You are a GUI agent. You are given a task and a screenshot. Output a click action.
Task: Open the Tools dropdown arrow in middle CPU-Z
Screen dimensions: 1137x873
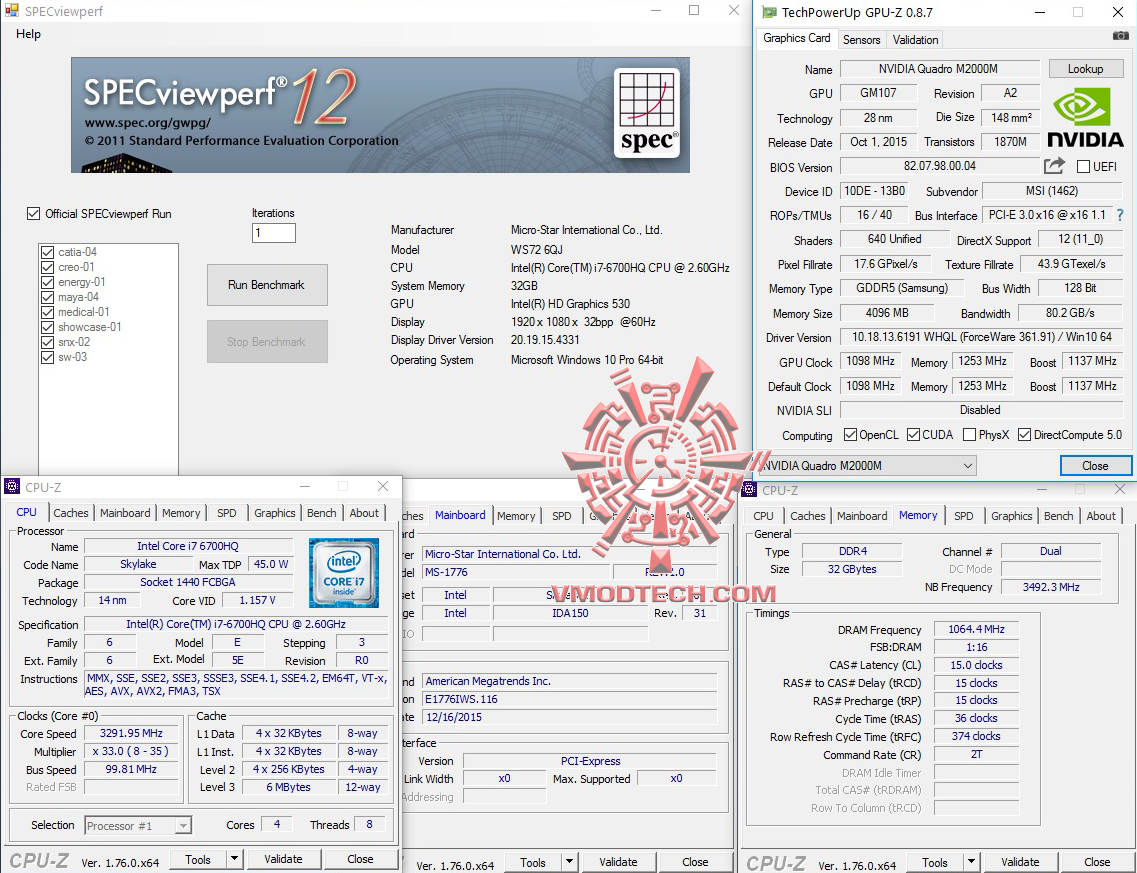(569, 862)
